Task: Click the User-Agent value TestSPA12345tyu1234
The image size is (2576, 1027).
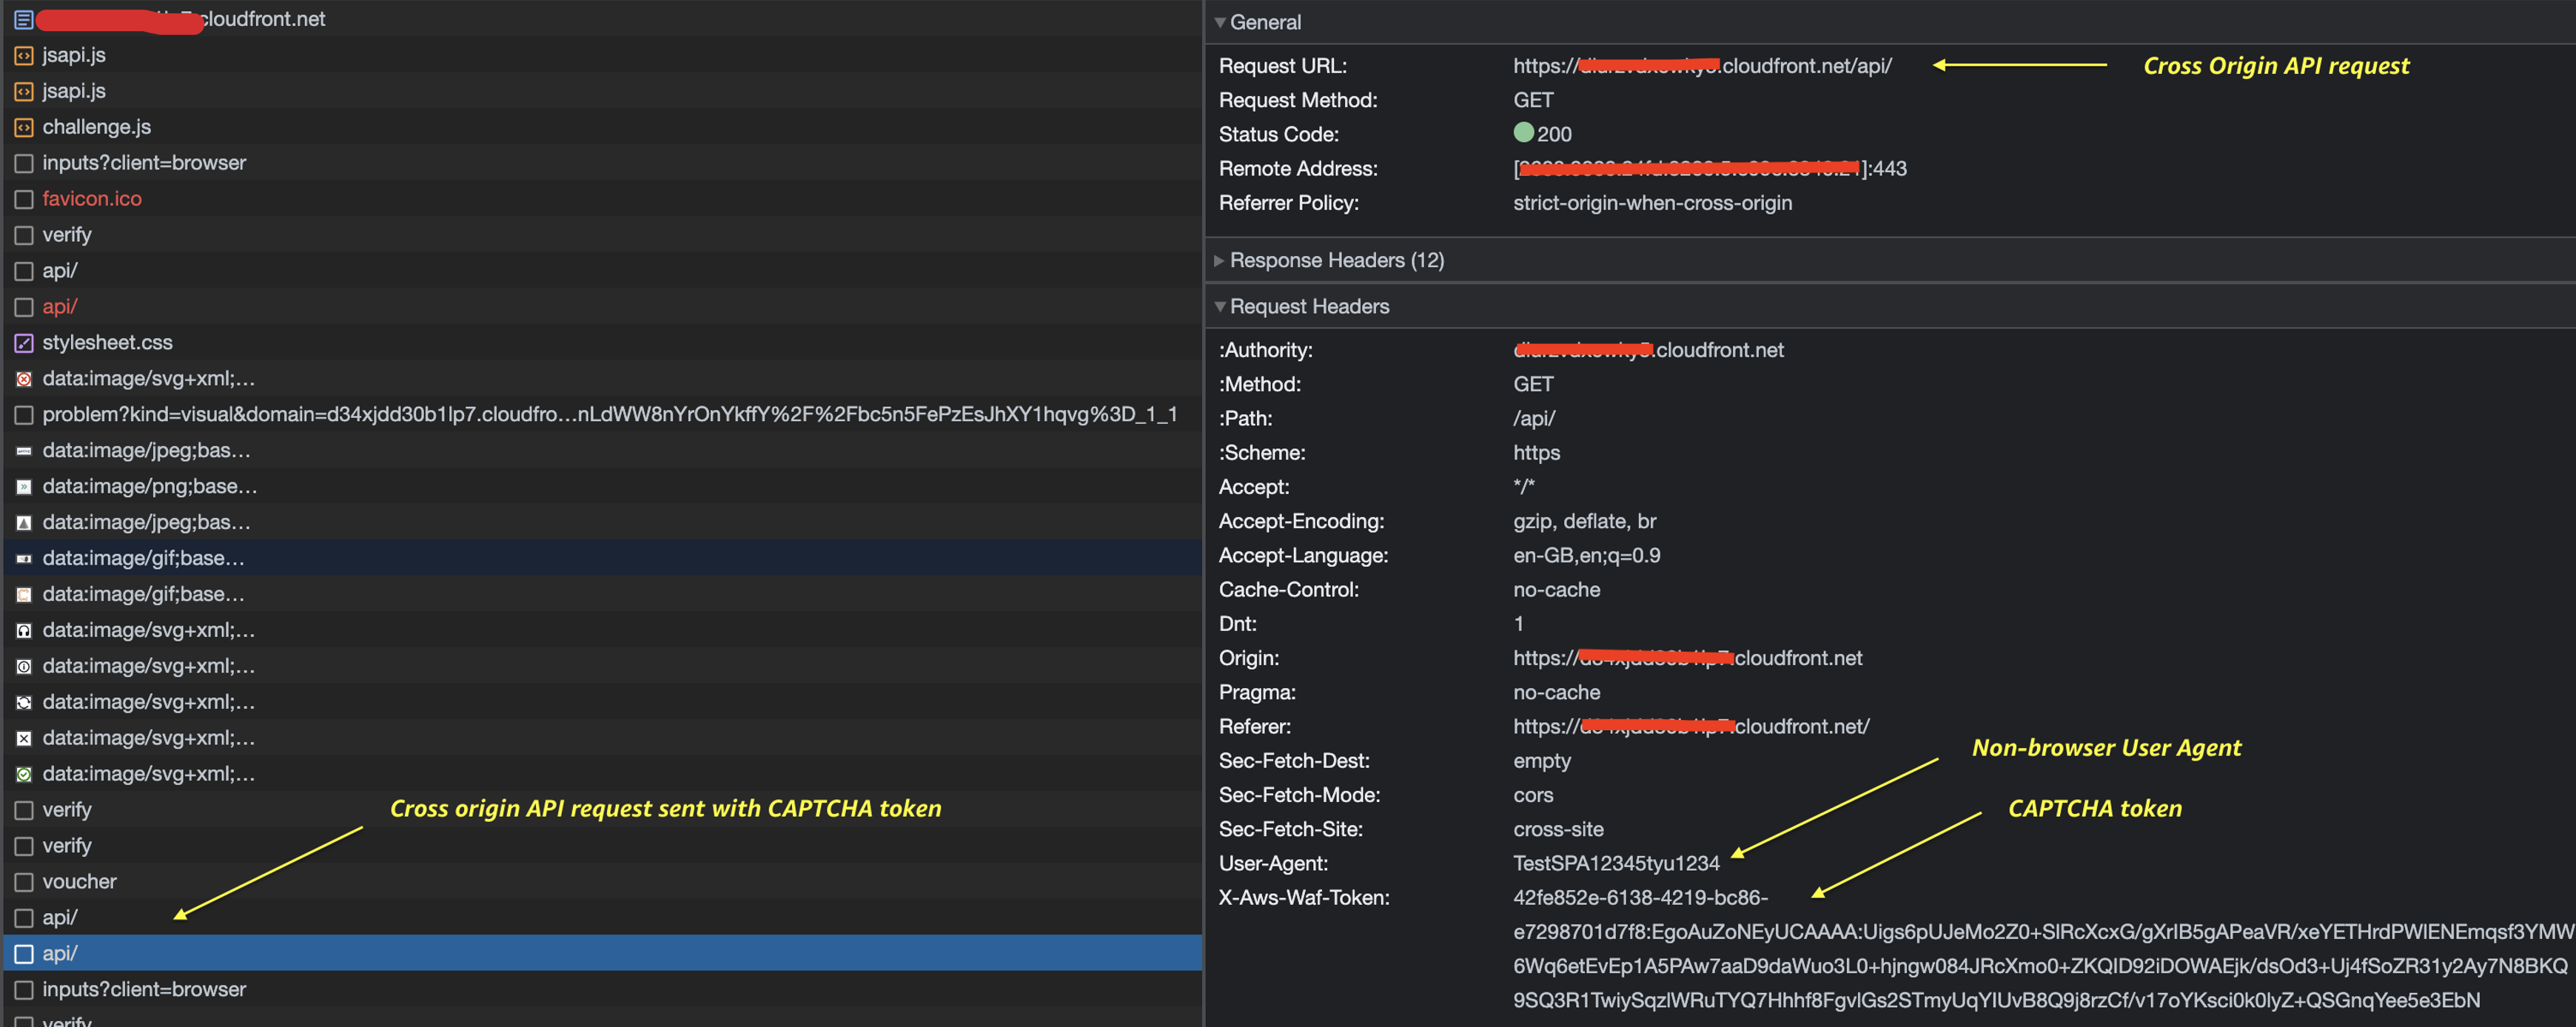Action: pos(1615,864)
